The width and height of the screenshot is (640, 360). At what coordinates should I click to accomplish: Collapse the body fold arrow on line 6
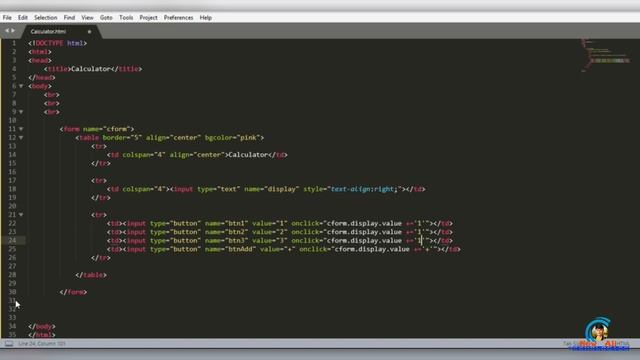tap(21, 86)
